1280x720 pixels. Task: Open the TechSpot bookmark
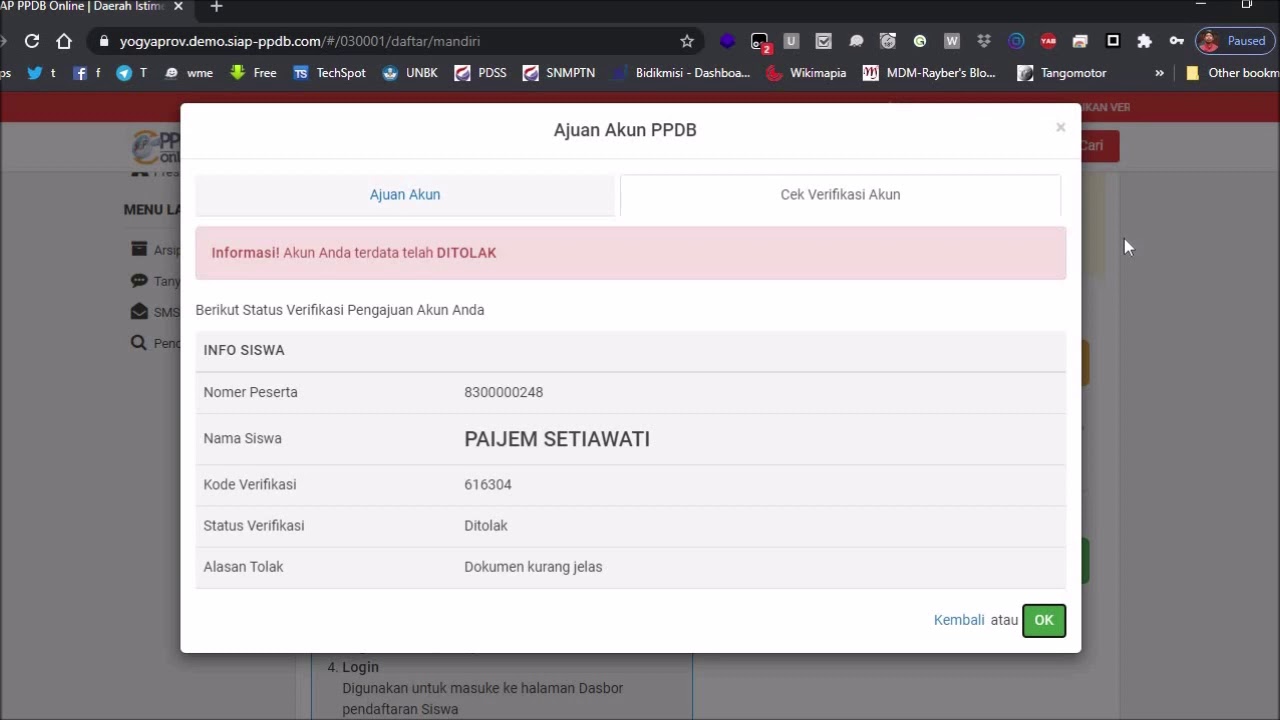[329, 73]
